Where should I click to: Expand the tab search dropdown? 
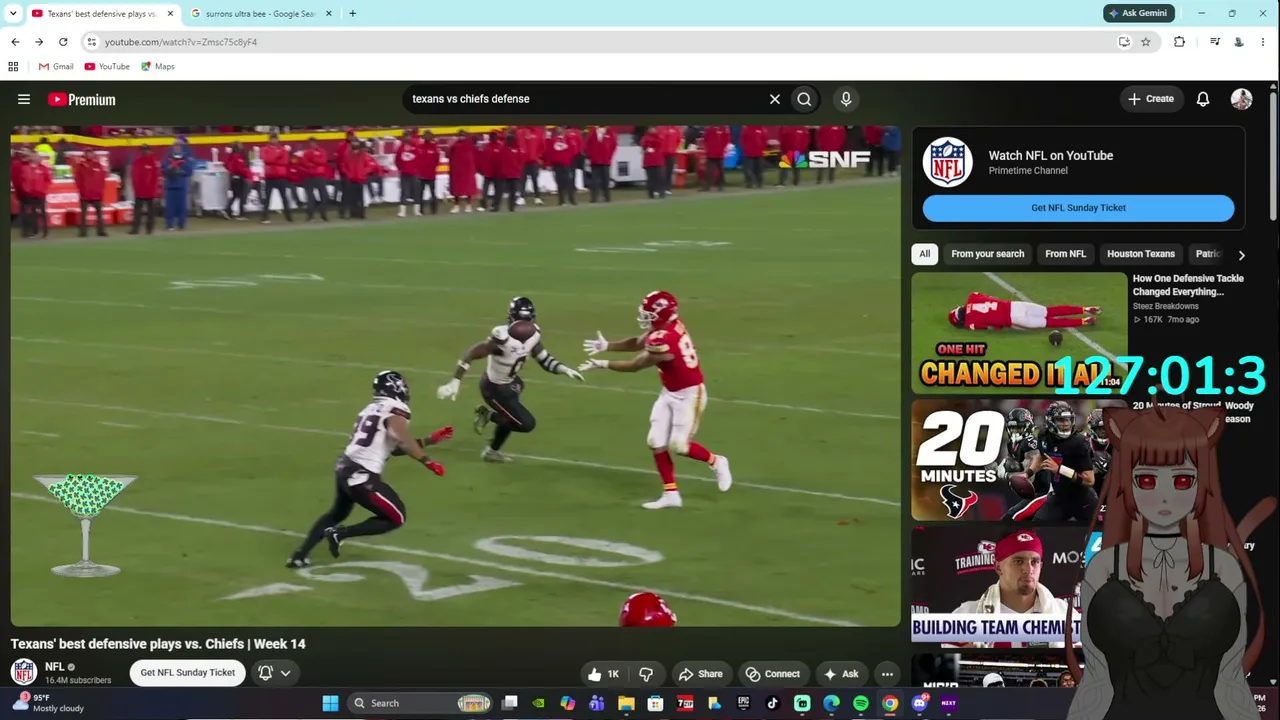click(13, 14)
